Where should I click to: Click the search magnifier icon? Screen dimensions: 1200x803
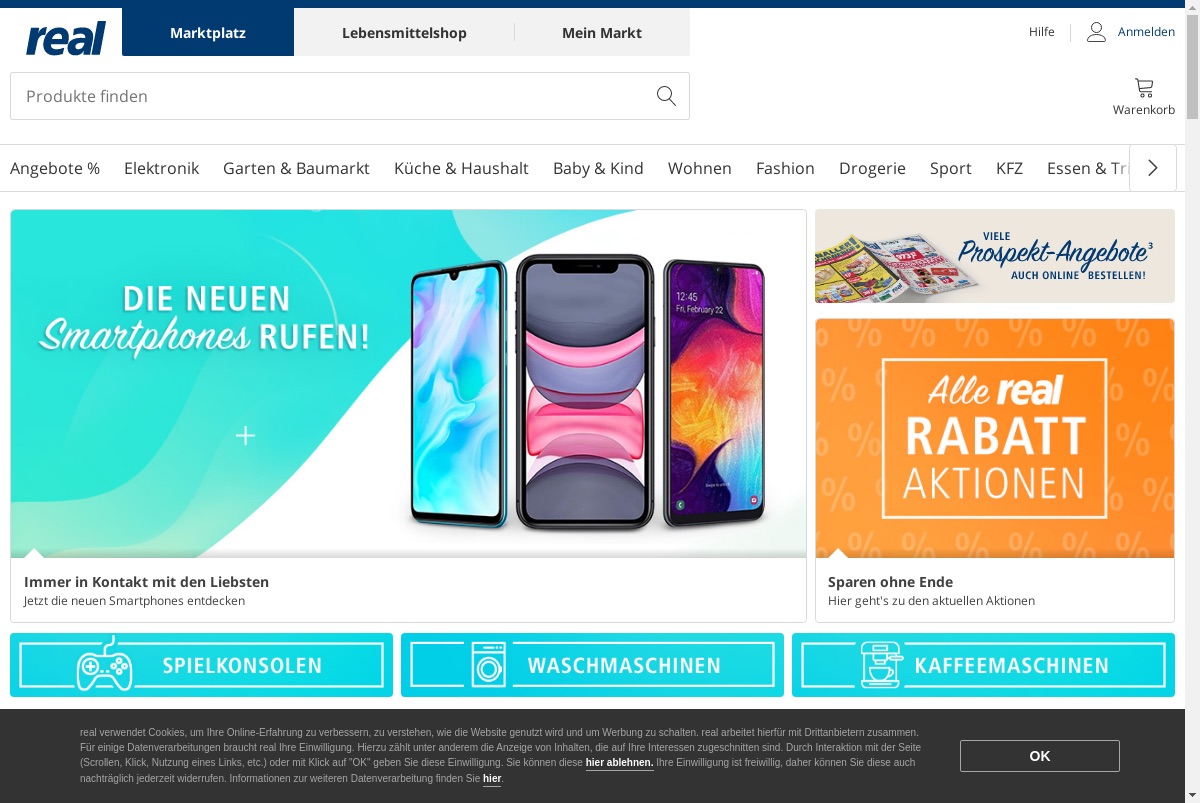pyautogui.click(x=666, y=96)
